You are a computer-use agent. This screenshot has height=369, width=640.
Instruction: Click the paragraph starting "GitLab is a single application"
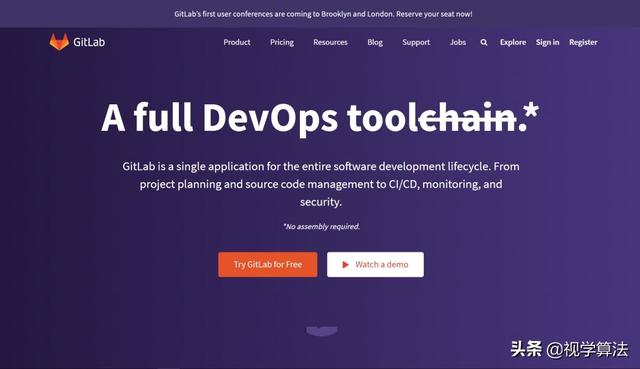(x=321, y=184)
